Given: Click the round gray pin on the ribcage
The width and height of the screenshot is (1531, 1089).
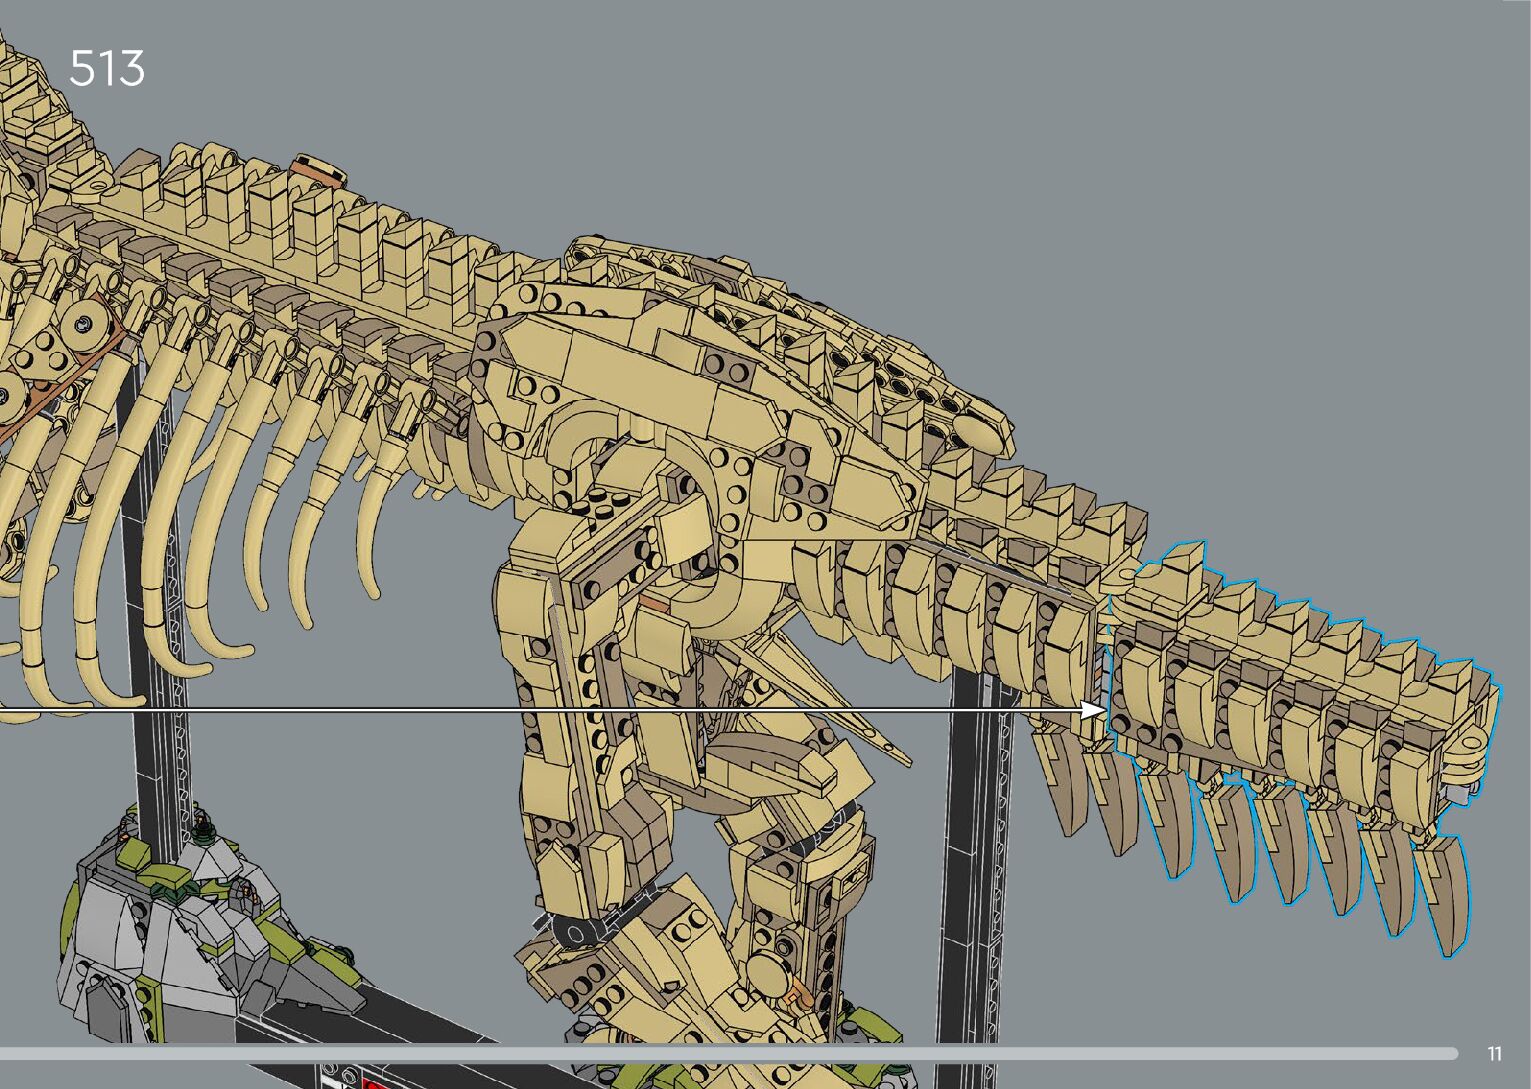Looking at the screenshot, I should [x=83, y=322].
